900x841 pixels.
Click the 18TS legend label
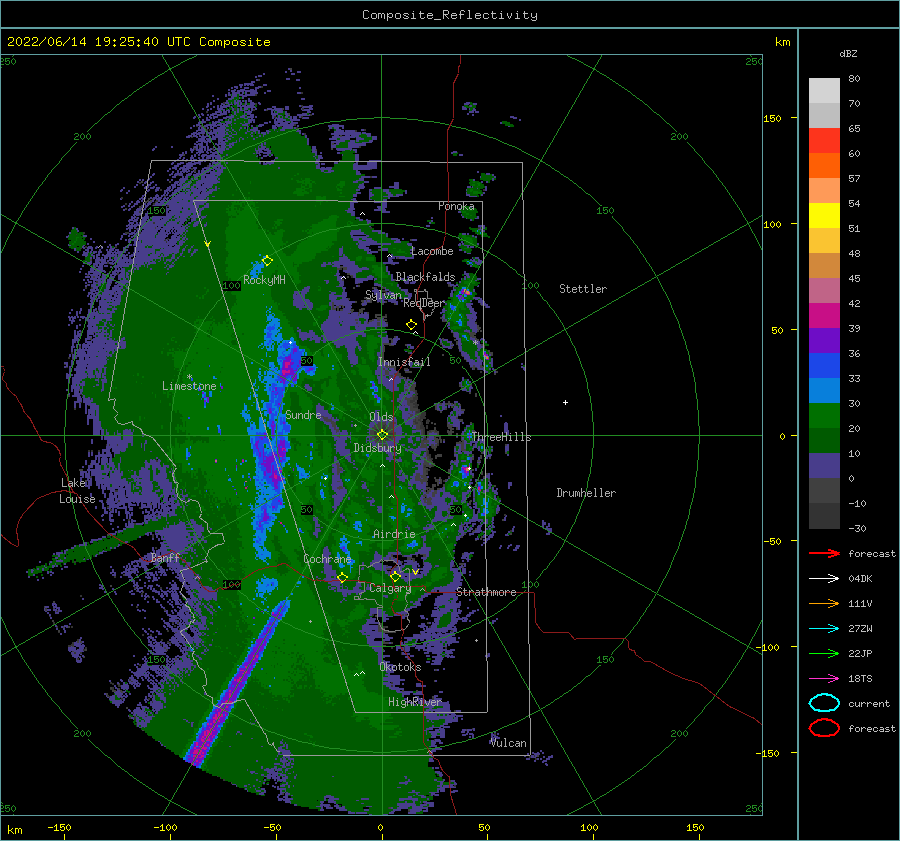[x=860, y=679]
